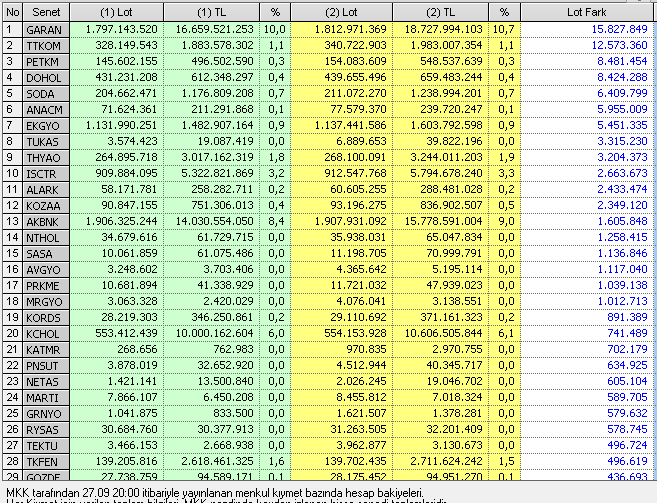This screenshot has width=657, height=503.
Task: Select the MARTI row label
Action: [x=46, y=398]
